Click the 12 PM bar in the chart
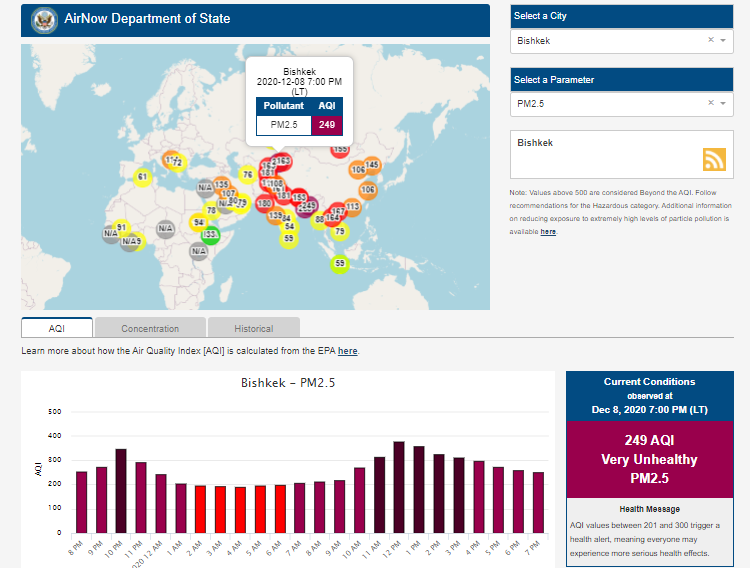The image size is (750, 568). click(398, 486)
